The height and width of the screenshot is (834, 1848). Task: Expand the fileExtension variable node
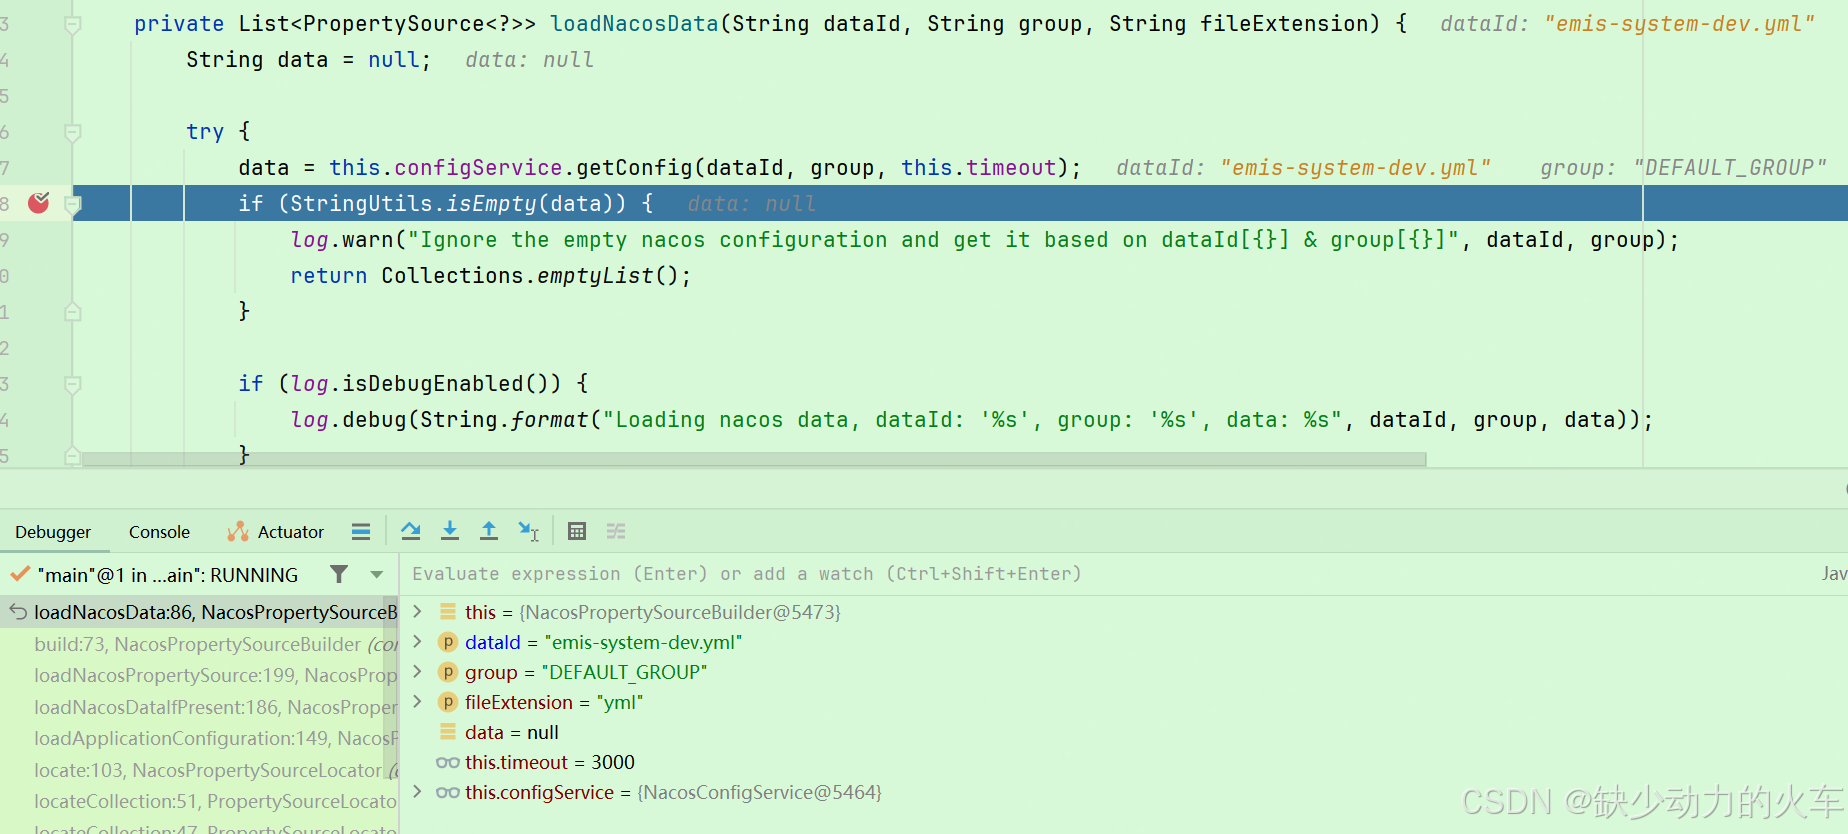[x=417, y=701]
